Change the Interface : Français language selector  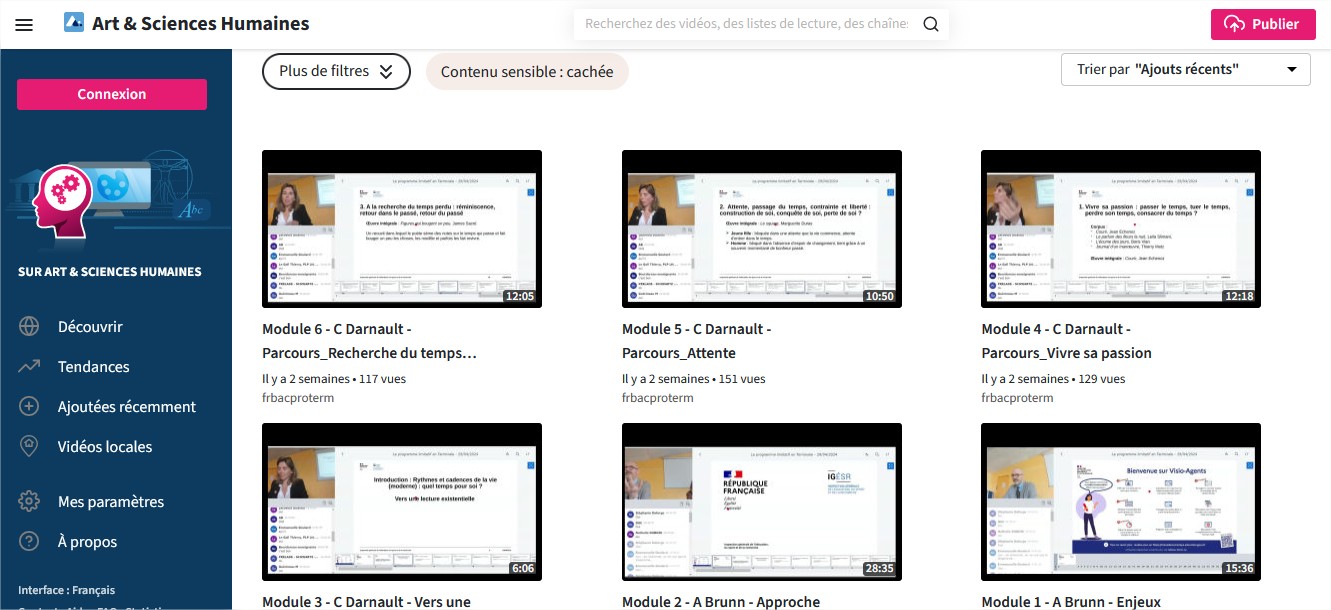point(66,590)
